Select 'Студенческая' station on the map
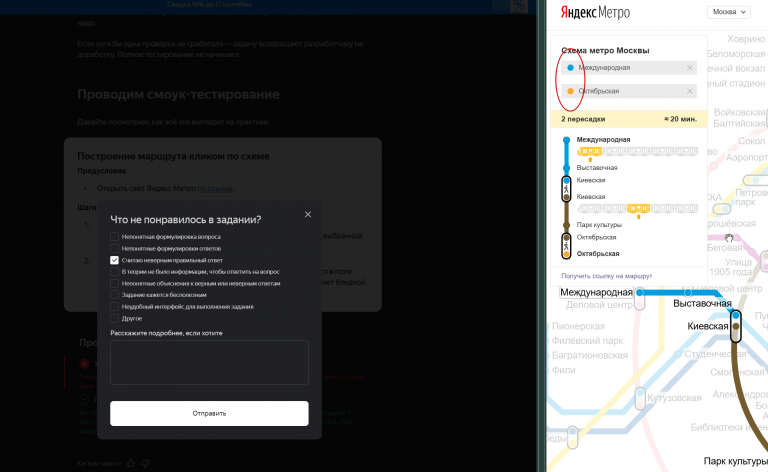The image size is (768, 472). point(715,354)
